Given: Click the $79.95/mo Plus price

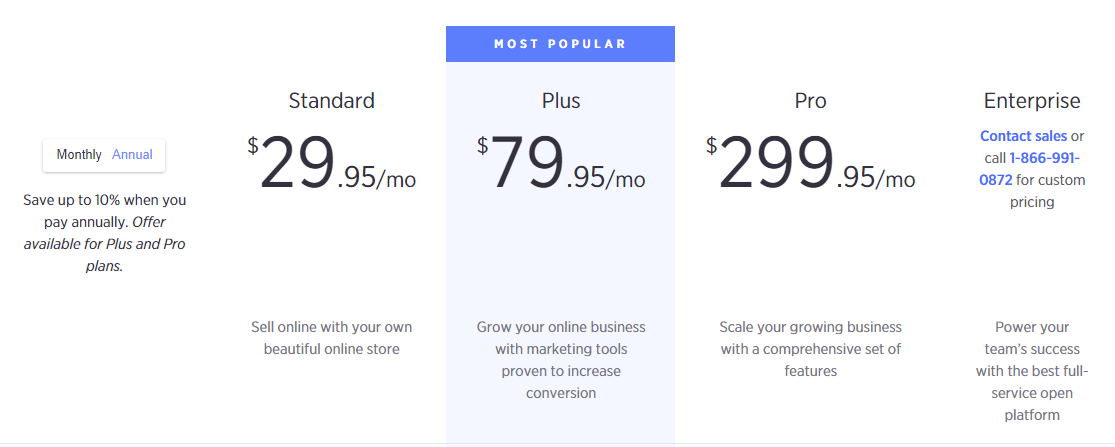Looking at the screenshot, I should (561, 163).
